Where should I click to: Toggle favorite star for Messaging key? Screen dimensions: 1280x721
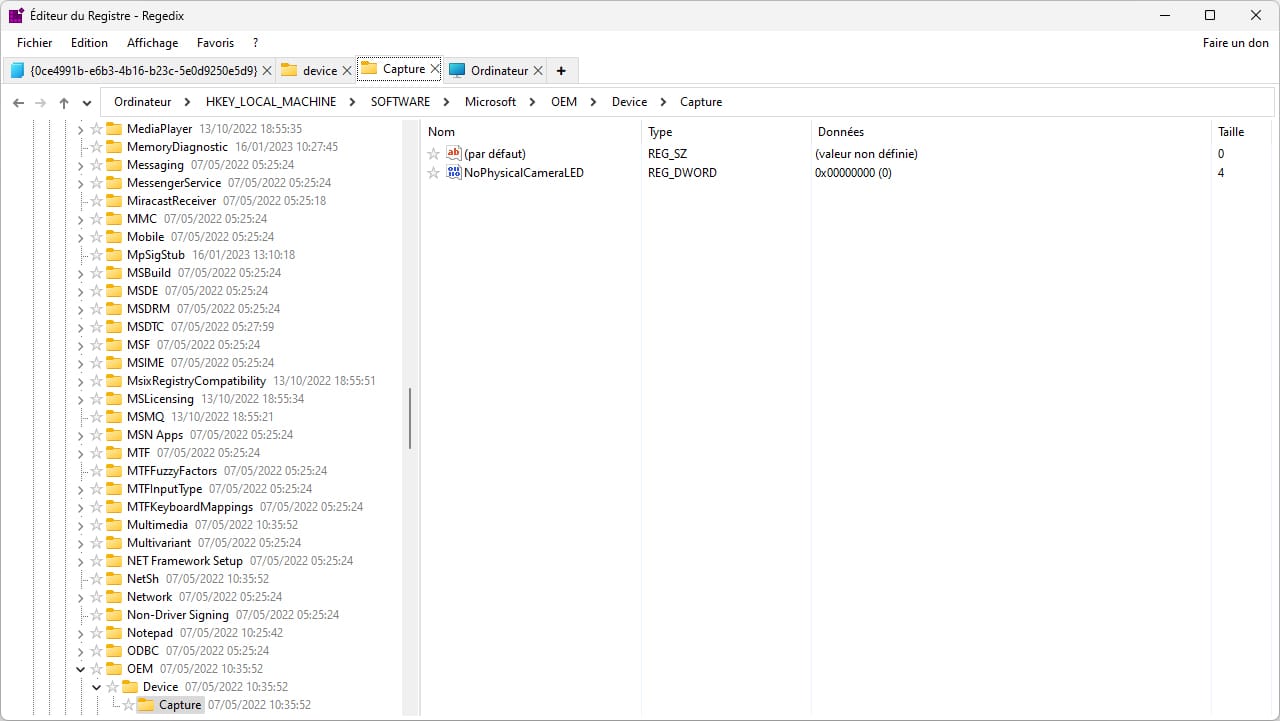(x=97, y=165)
